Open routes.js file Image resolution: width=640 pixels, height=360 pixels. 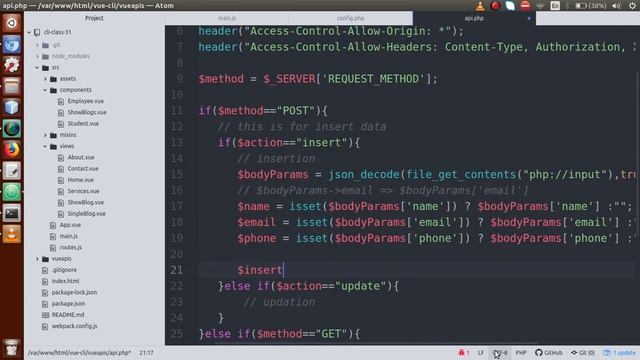click(x=71, y=248)
